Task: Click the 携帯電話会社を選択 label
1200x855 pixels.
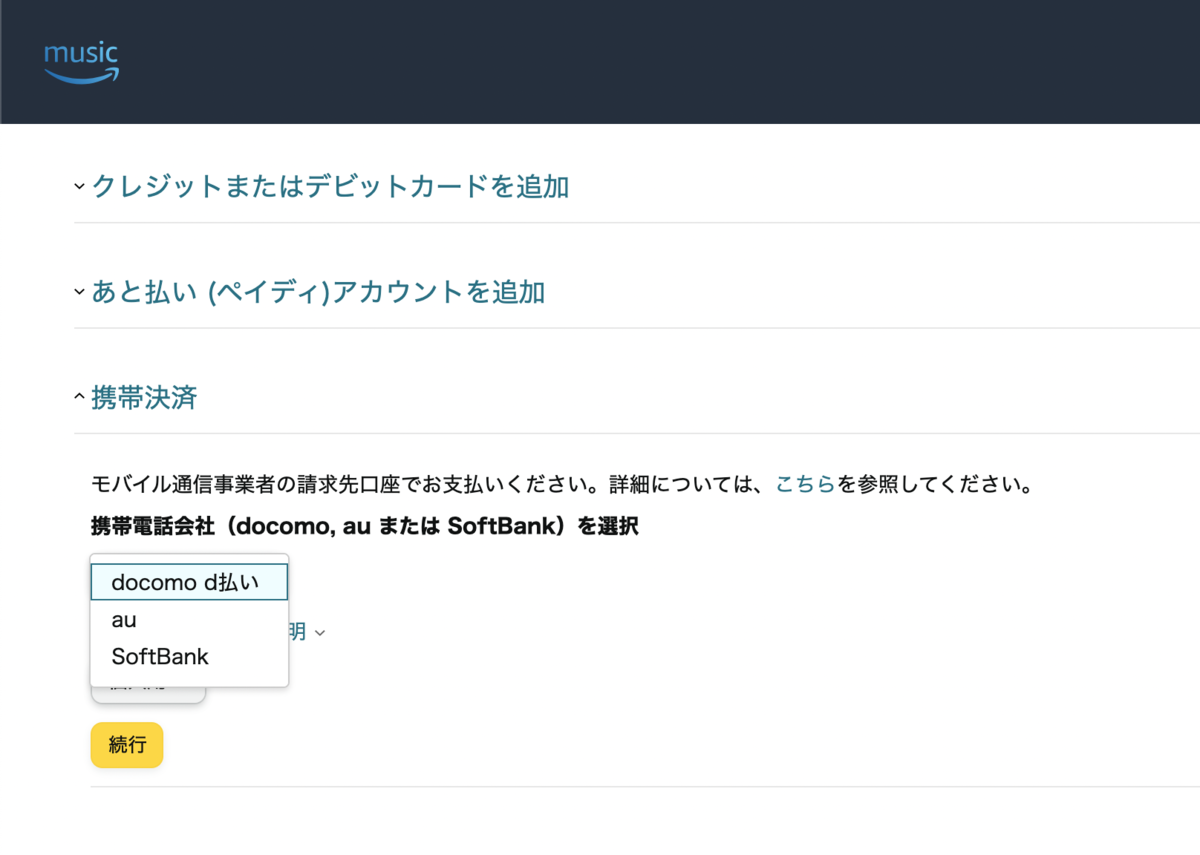Action: (366, 525)
